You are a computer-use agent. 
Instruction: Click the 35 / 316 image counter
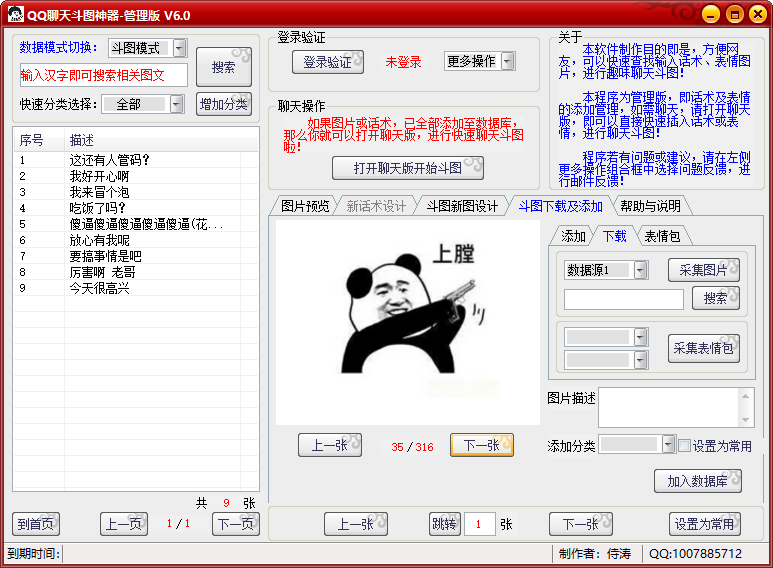412,447
